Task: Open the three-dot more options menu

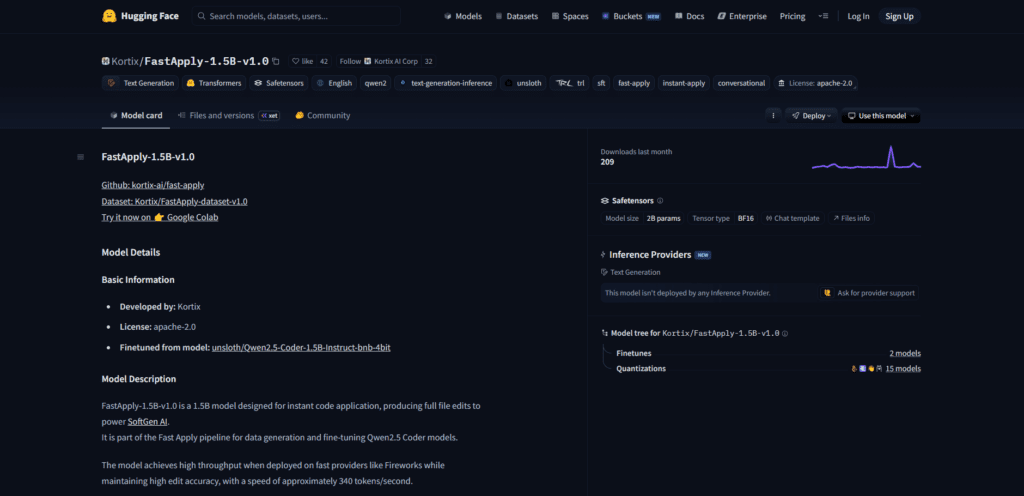Action: point(773,116)
